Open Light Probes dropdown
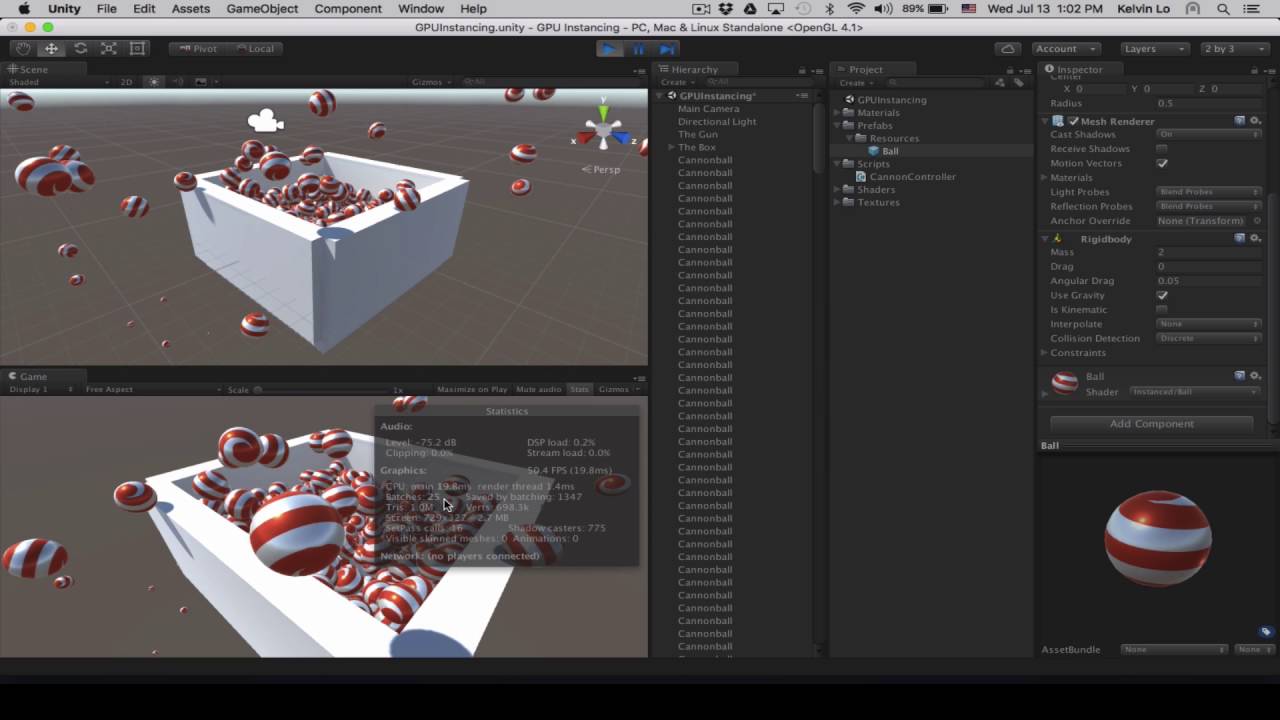This screenshot has height=720, width=1280. click(1209, 192)
